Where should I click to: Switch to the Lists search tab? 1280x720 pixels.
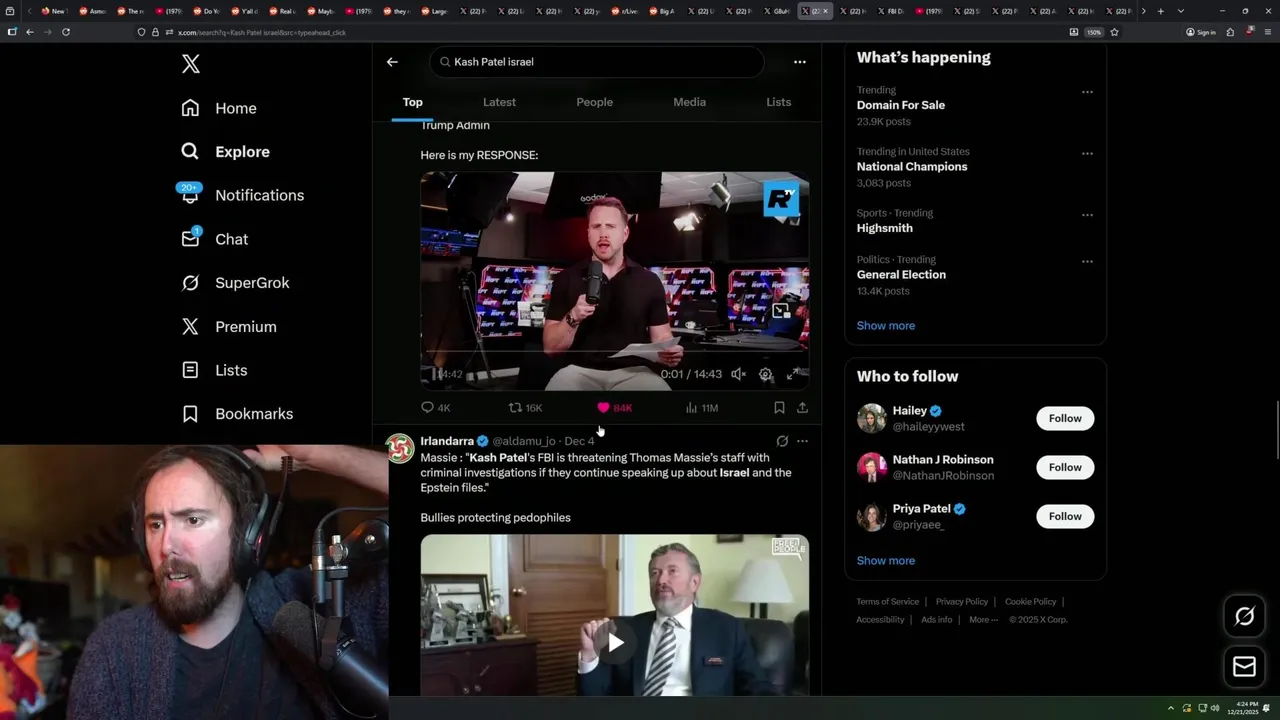point(778,102)
